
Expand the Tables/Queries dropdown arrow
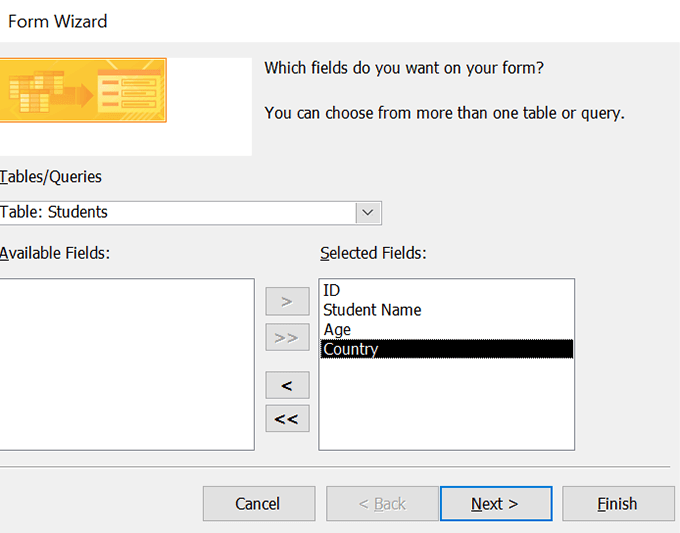click(x=368, y=212)
